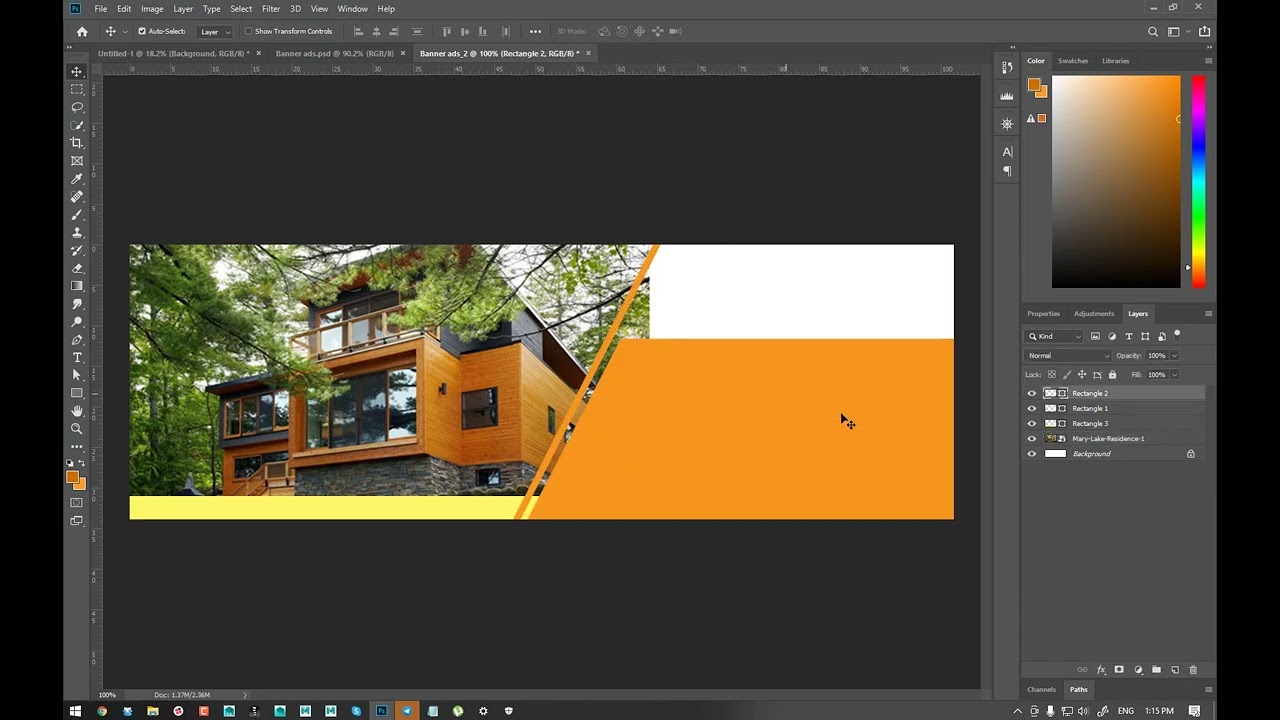Open the Color panel options menu
The width and height of the screenshot is (1280, 720).
[x=1208, y=61]
